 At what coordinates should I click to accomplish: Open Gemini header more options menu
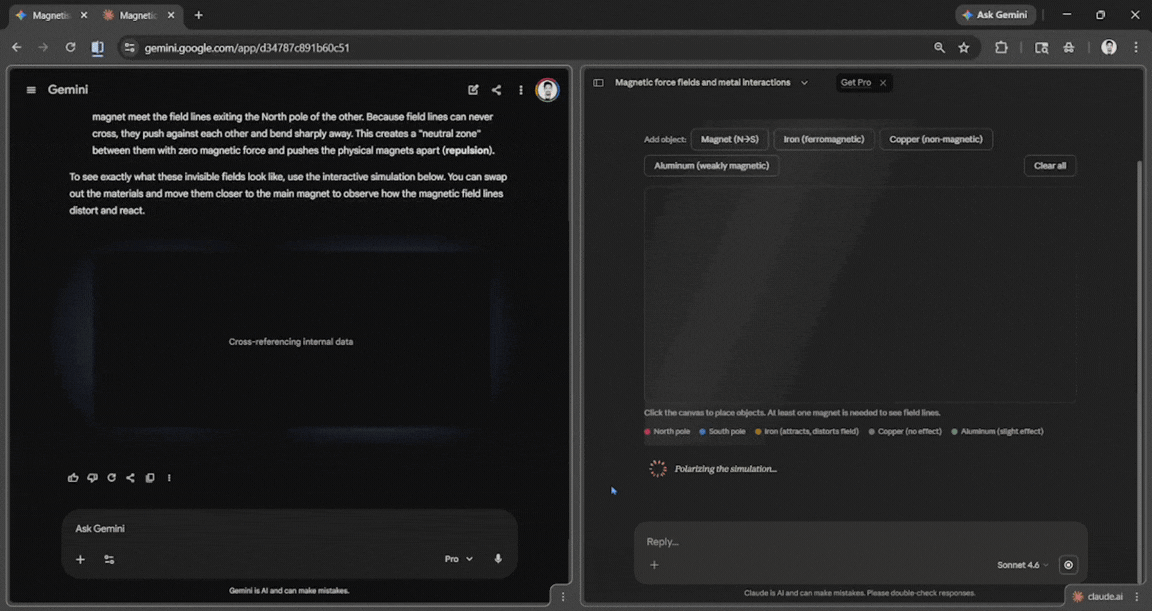tap(521, 90)
